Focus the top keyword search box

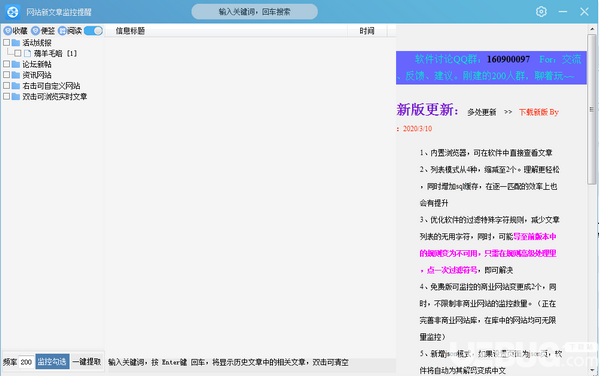254,12
